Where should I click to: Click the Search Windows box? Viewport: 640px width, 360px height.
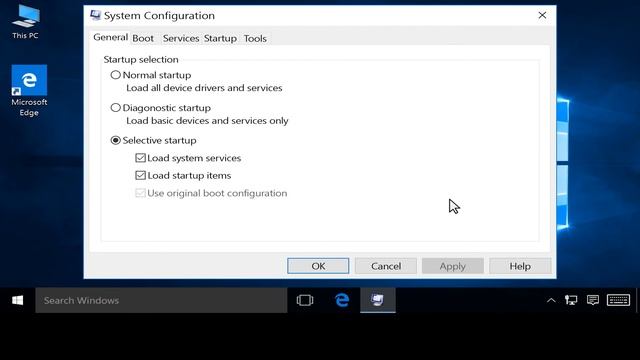[x=161, y=300]
